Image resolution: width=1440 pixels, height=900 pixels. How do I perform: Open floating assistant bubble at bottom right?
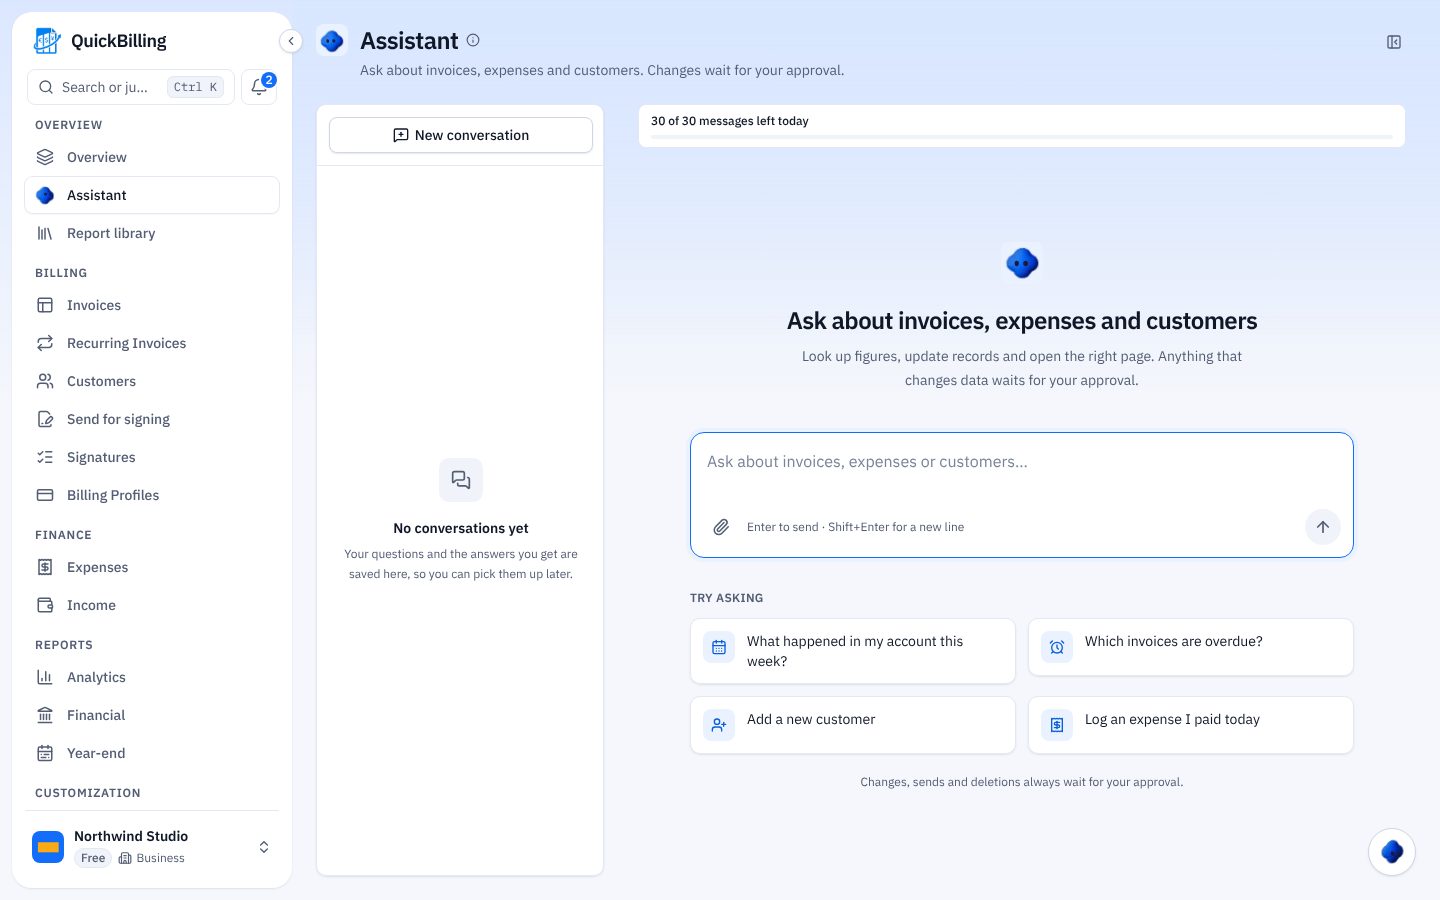1392,852
